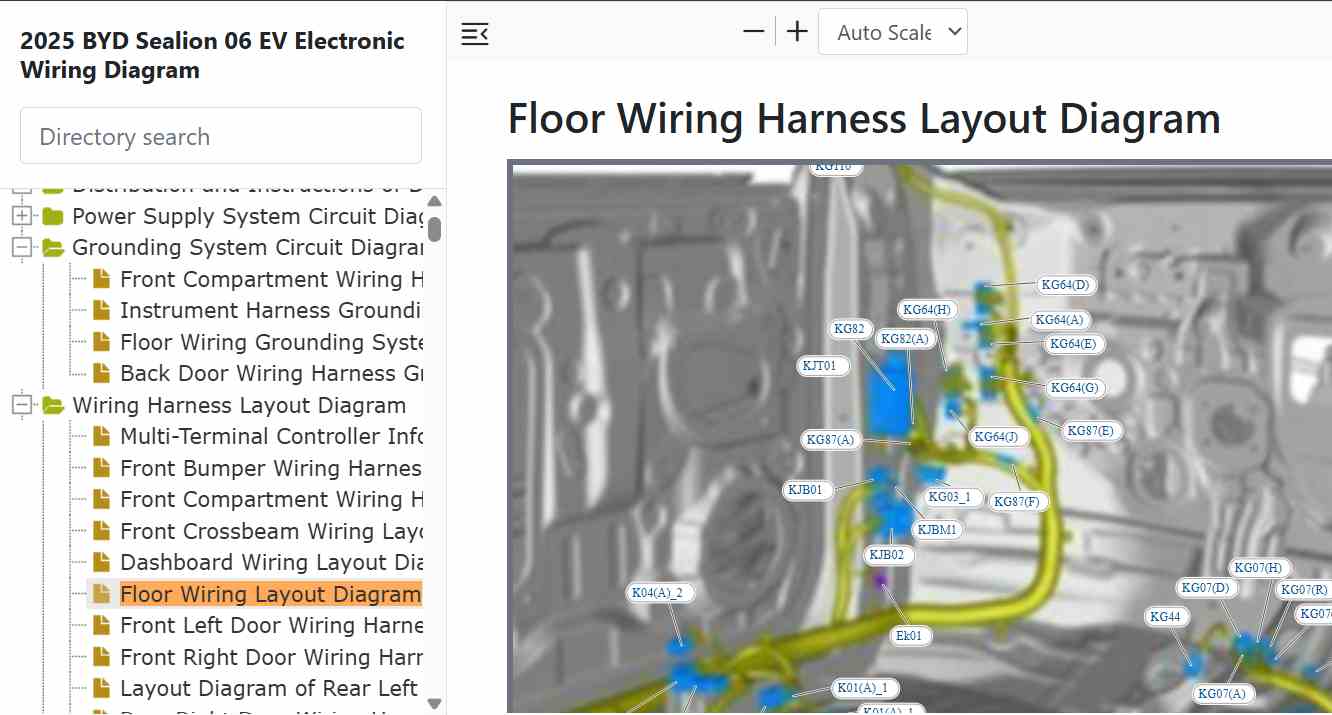
Task: Click the Front Right Door document icon
Action: click(x=101, y=657)
